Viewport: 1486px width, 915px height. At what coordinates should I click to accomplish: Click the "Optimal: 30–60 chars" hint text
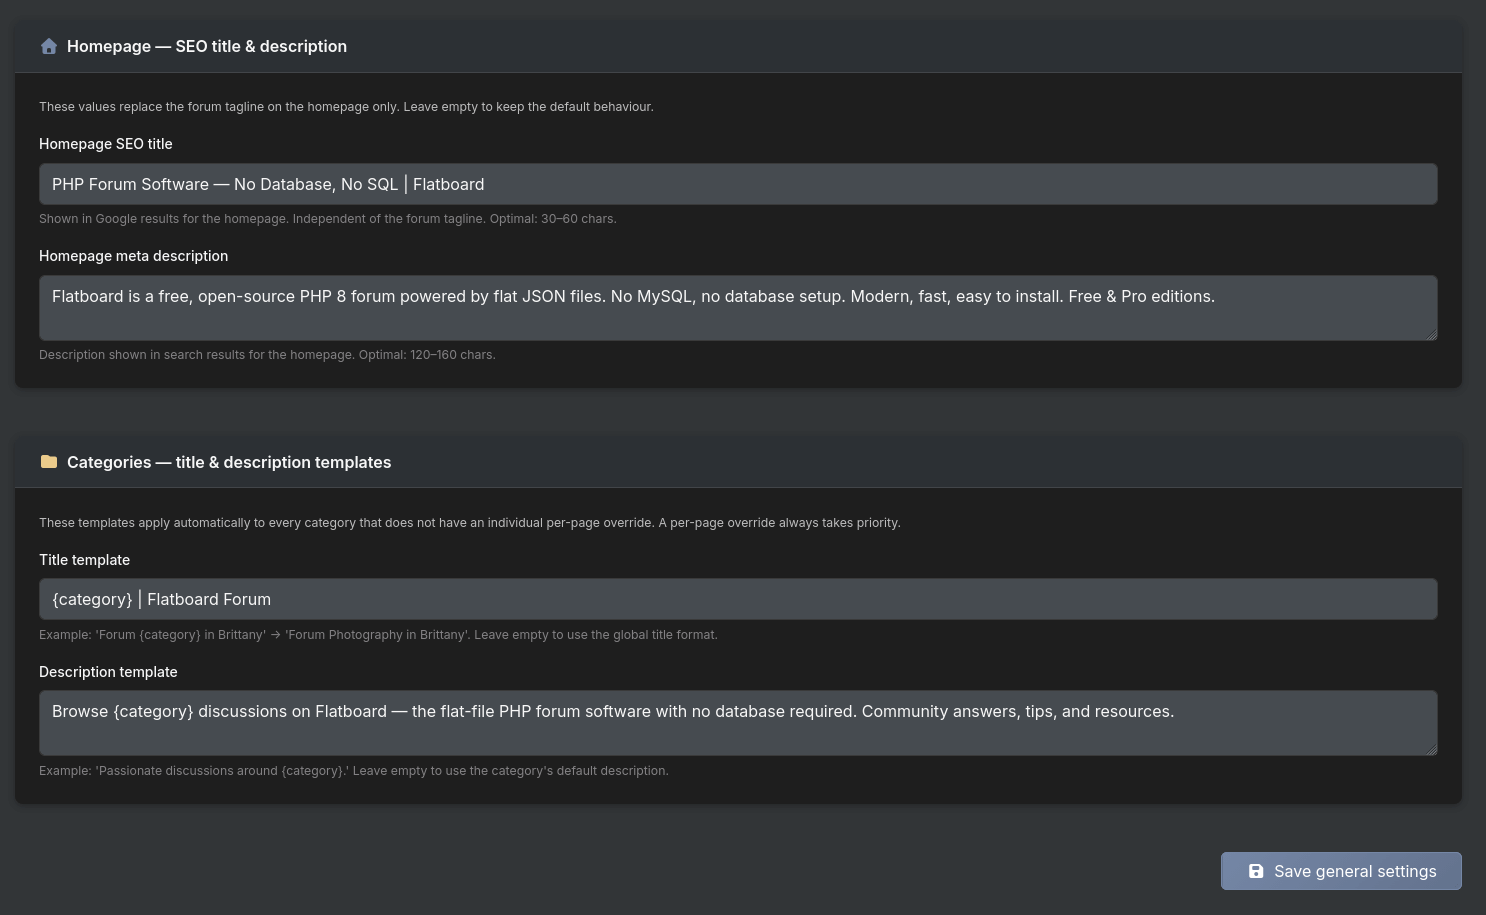(552, 219)
